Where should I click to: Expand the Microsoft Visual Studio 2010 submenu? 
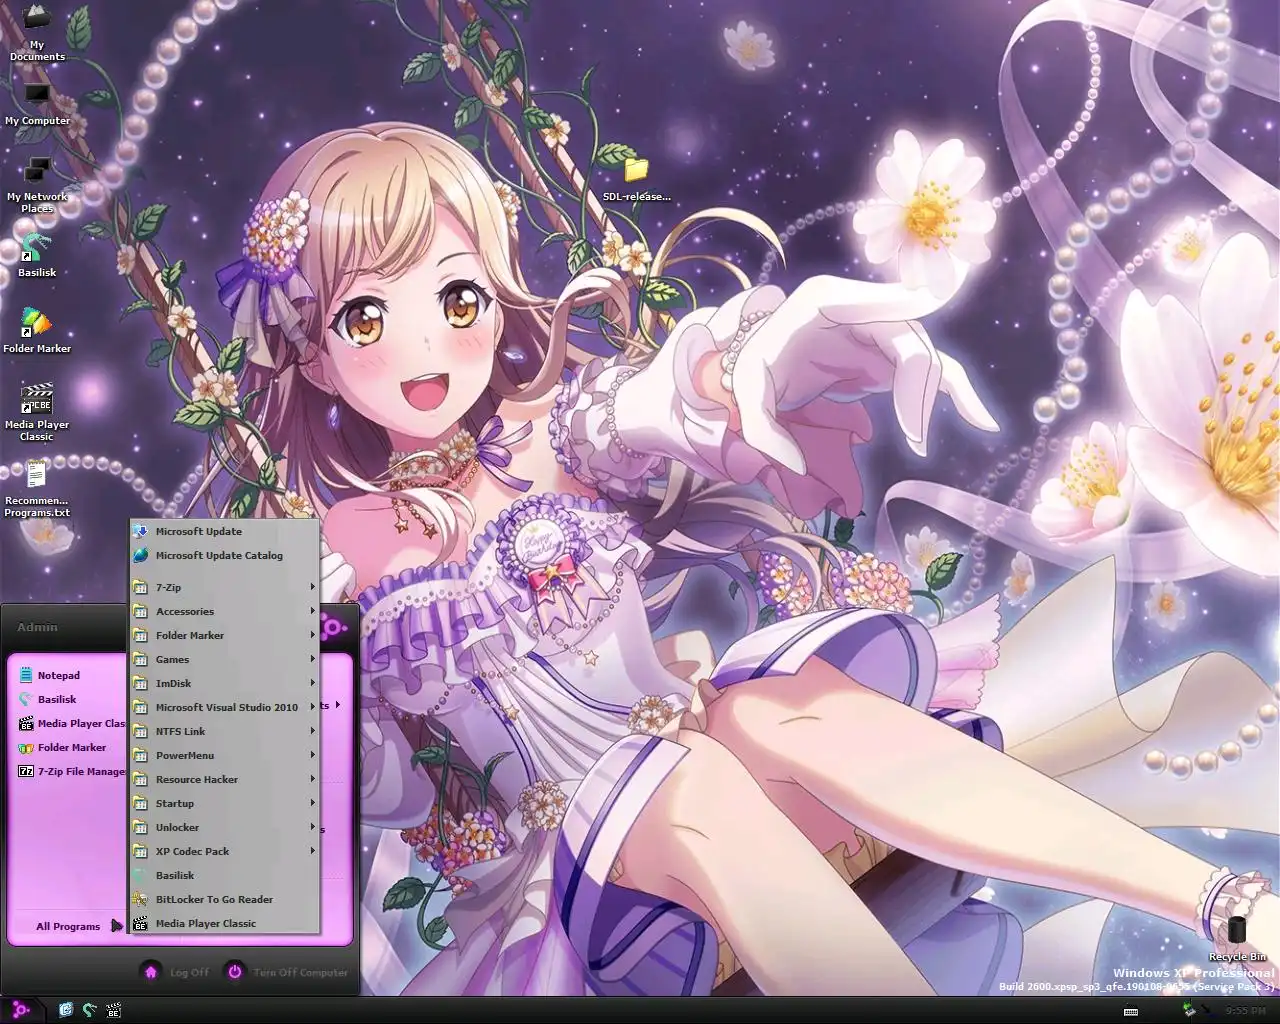pyautogui.click(x=224, y=707)
